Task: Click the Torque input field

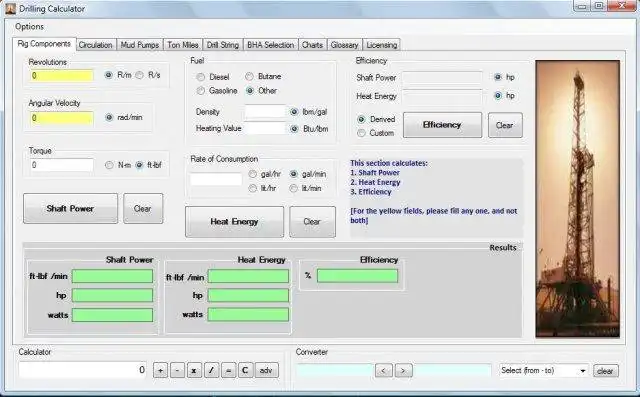Action: (61, 165)
